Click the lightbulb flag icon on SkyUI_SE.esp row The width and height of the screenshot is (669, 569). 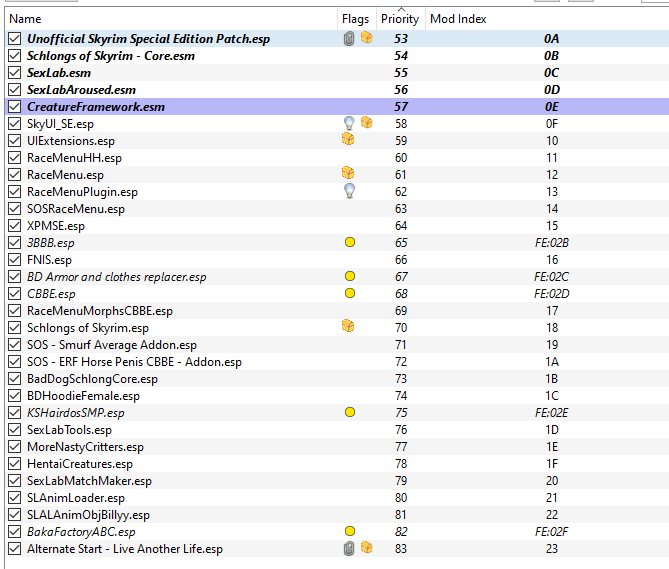point(349,123)
